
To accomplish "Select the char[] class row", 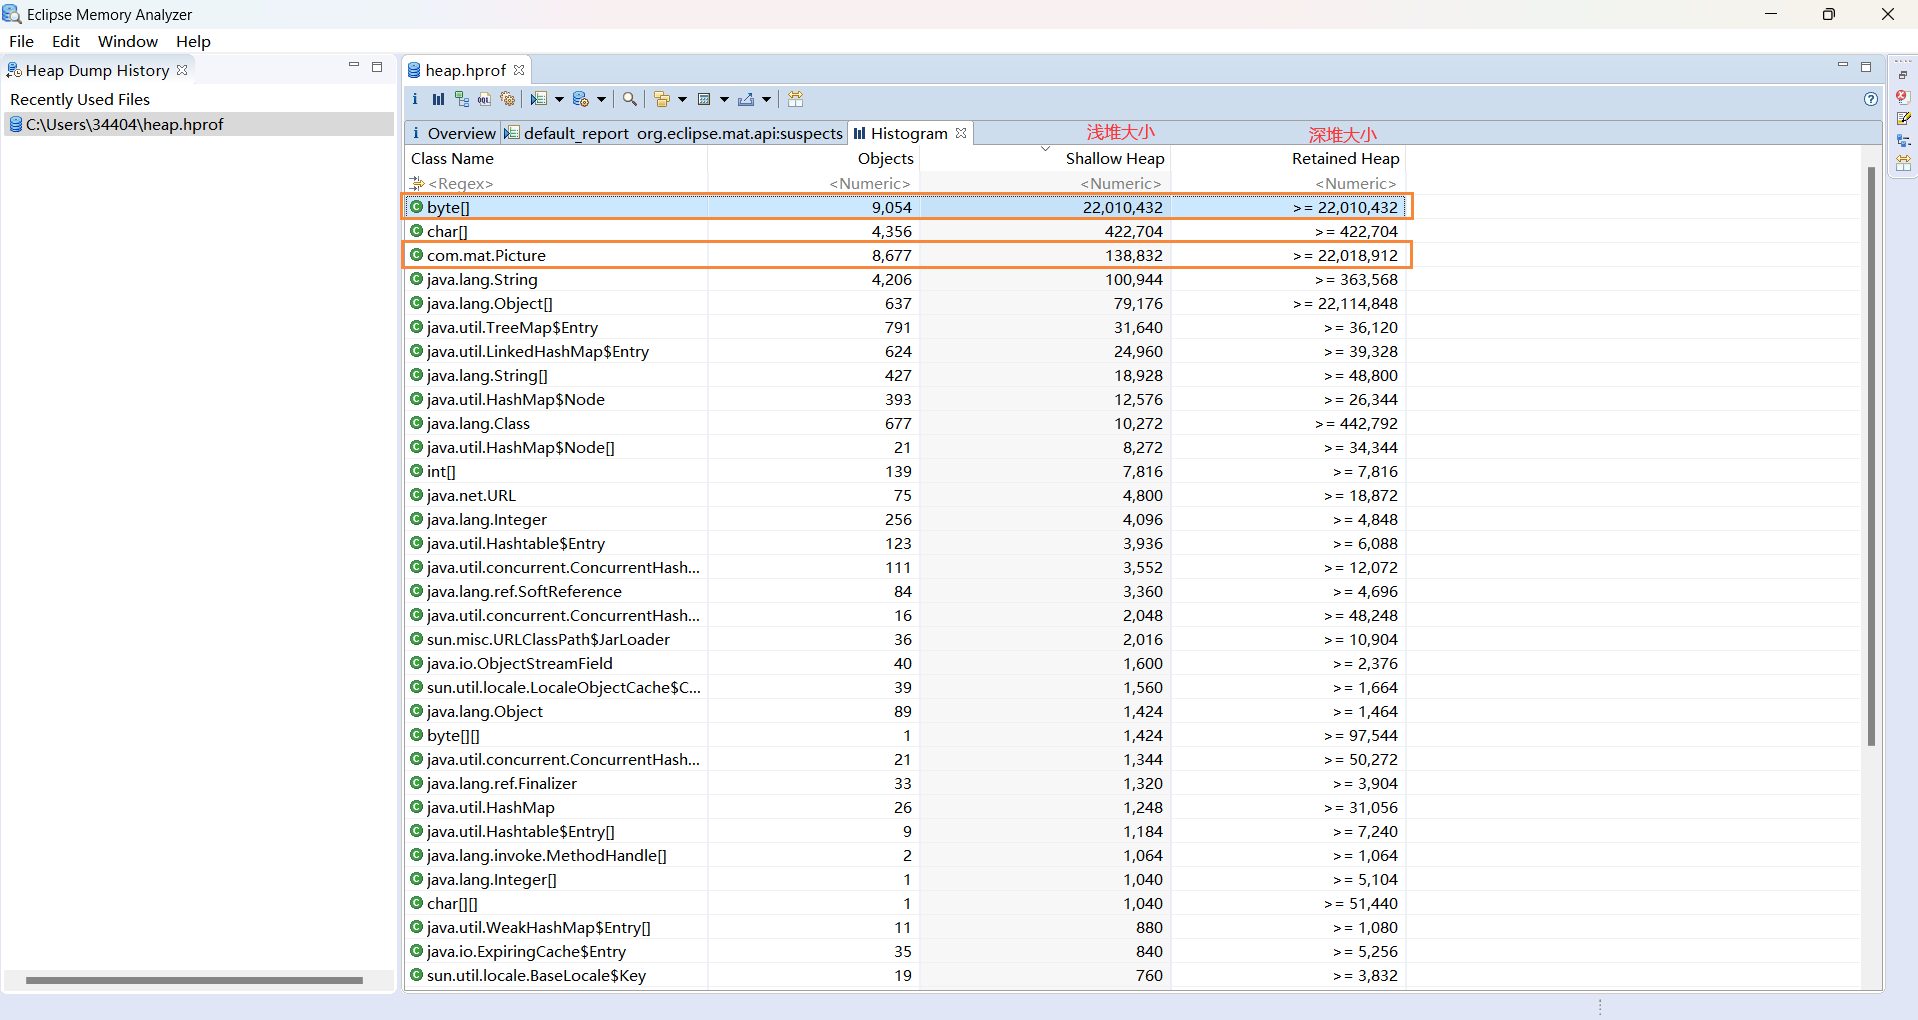I will pos(906,231).
